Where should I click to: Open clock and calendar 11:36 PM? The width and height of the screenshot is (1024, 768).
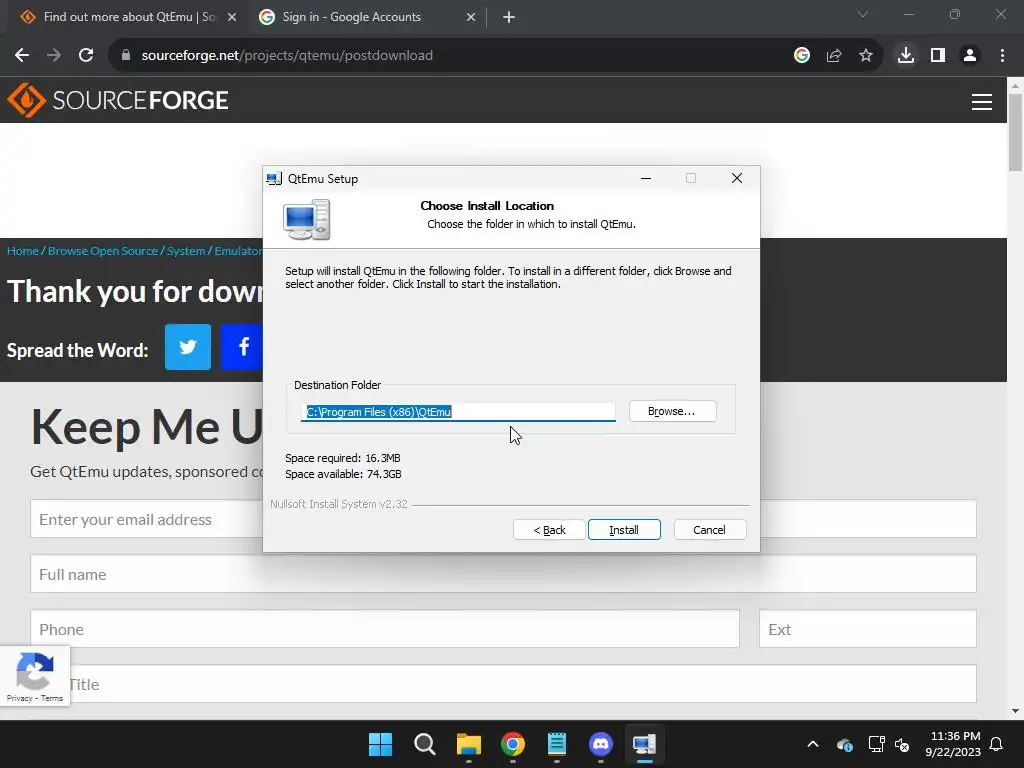click(x=953, y=744)
